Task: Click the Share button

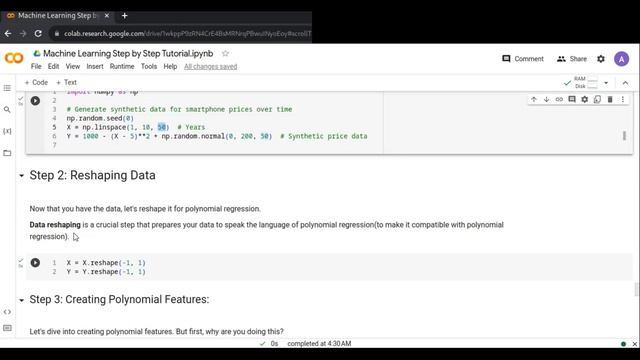Action: 571,59
